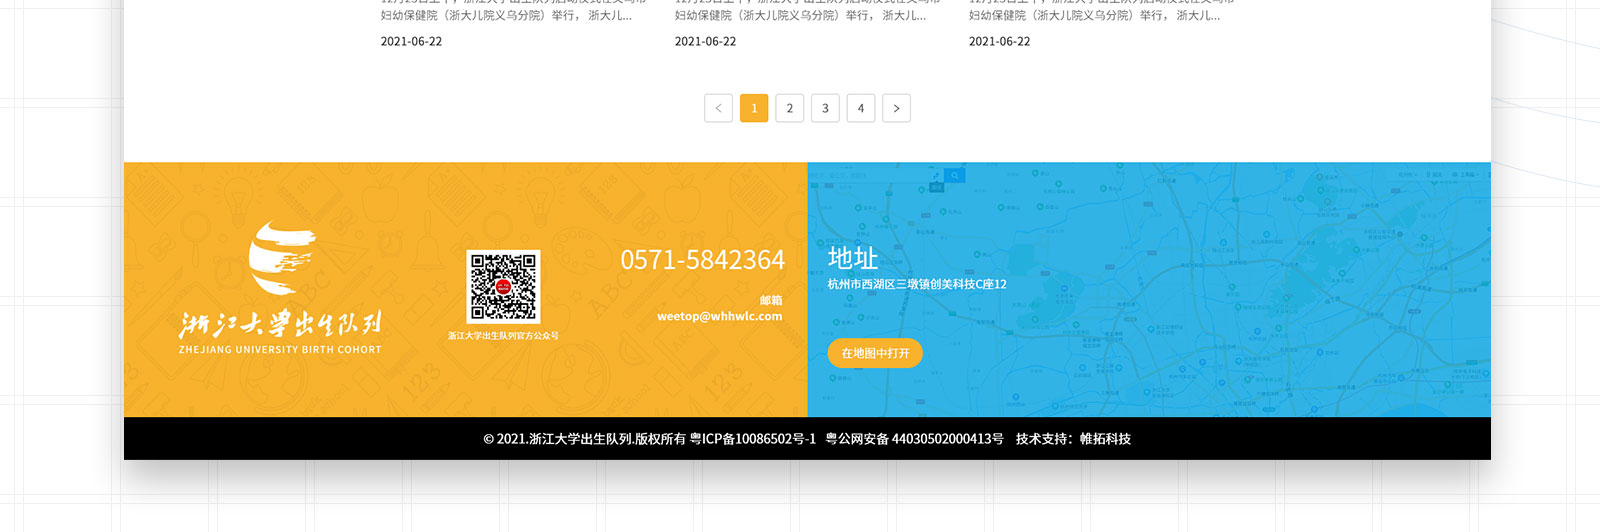Viewport: 1600px width, 532px height.
Task: Jump to page 2 in pagination
Action: pyautogui.click(x=789, y=108)
